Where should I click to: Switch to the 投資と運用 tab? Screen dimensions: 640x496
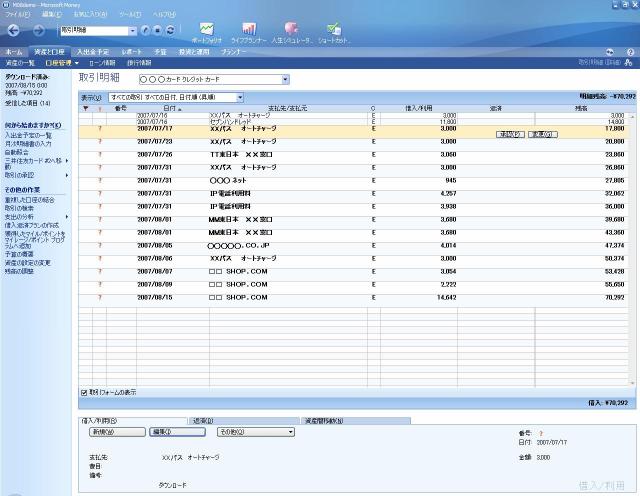[194, 52]
